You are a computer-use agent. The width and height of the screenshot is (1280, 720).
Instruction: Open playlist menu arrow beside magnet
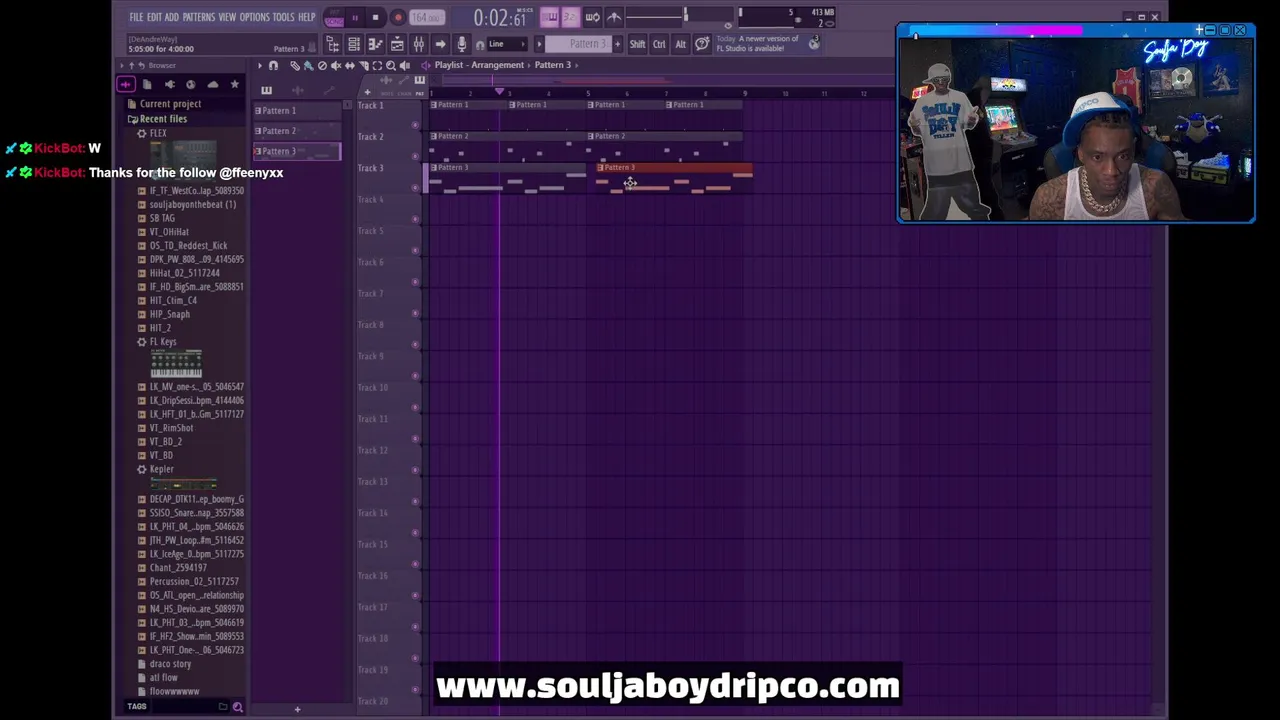259,65
